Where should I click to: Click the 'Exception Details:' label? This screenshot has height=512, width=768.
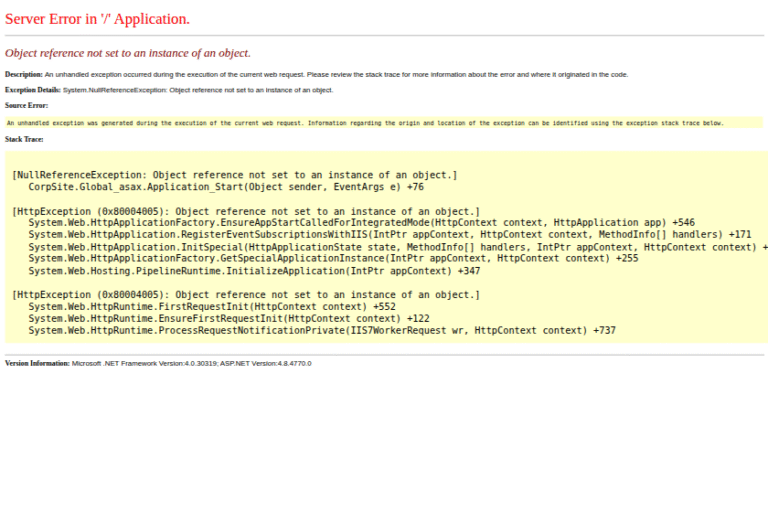(33, 90)
